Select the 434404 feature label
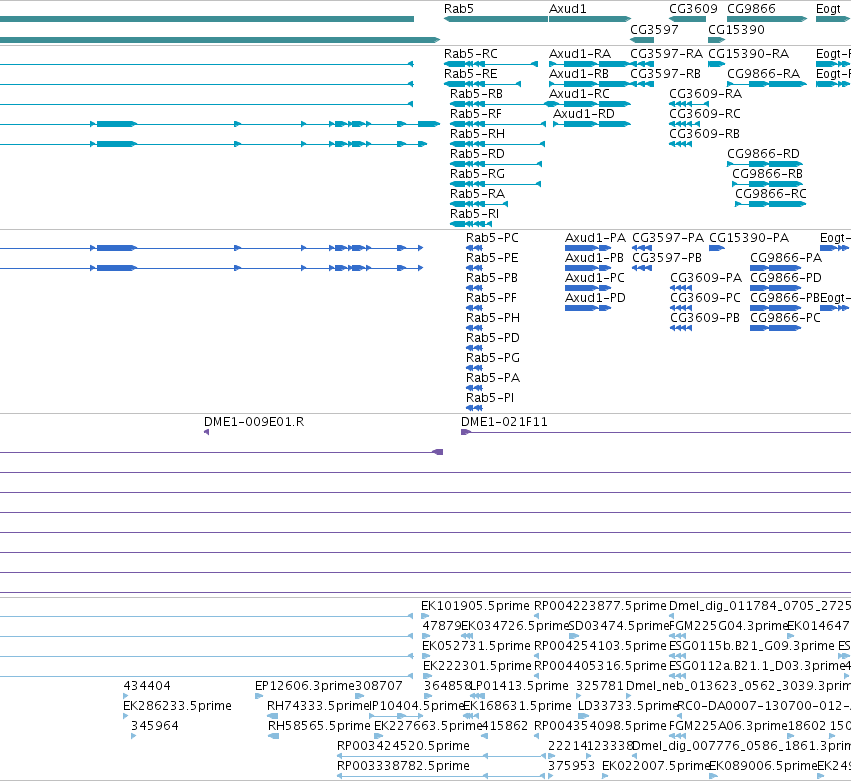 (x=147, y=686)
